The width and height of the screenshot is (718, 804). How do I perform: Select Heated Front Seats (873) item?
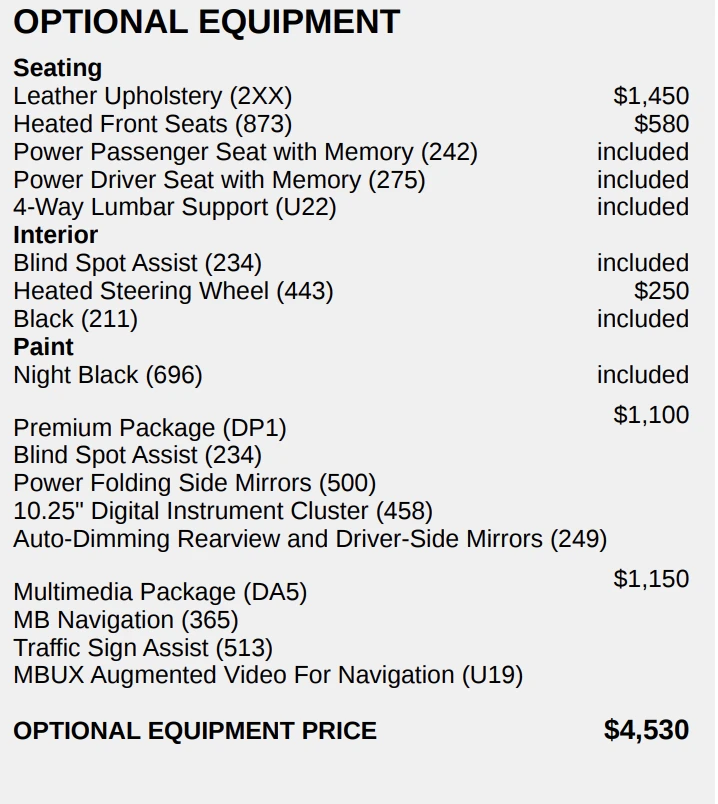[x=152, y=124]
